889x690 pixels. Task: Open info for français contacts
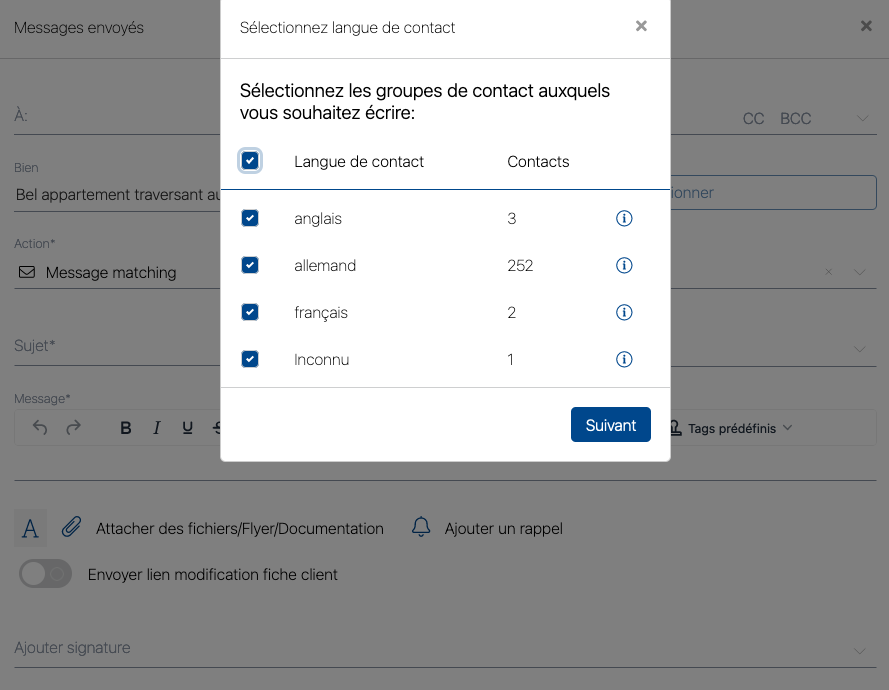tap(624, 312)
